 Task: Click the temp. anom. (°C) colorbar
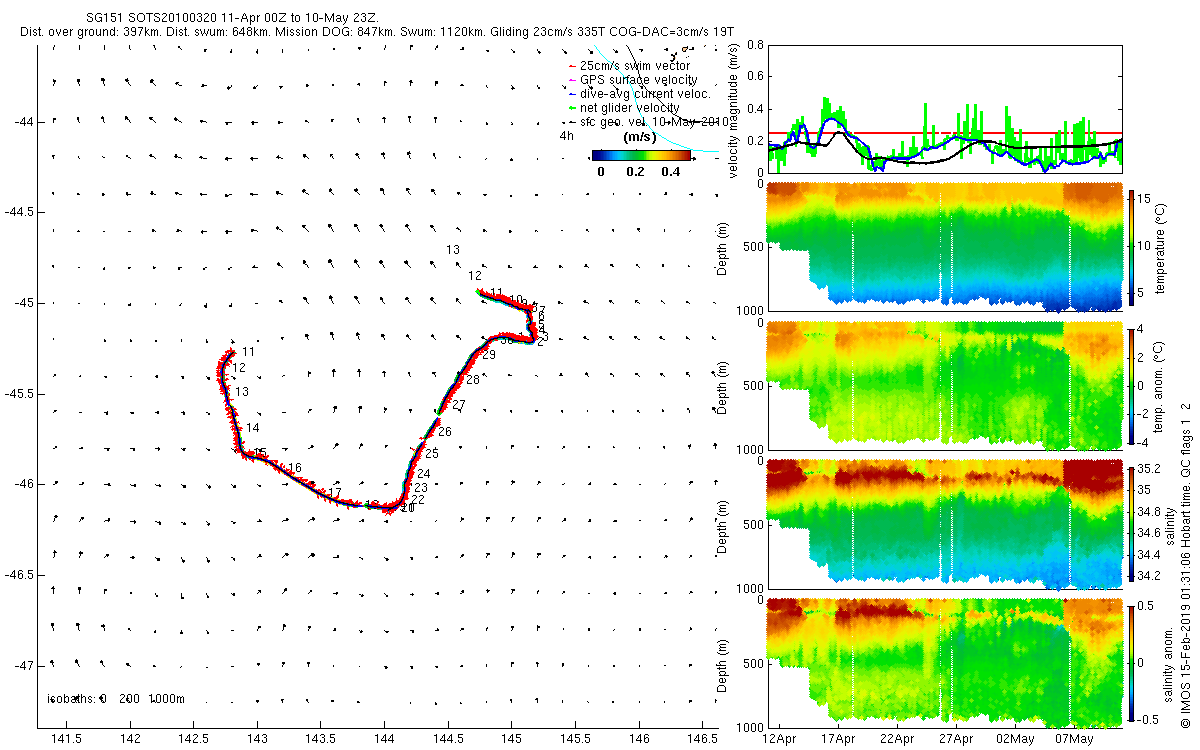pos(1133,385)
